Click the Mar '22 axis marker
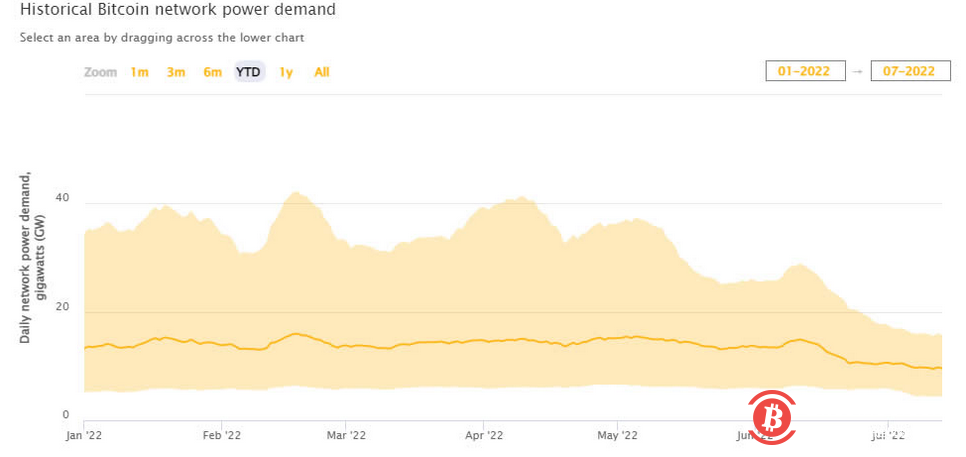The width and height of the screenshot is (966, 457). pyautogui.click(x=344, y=436)
